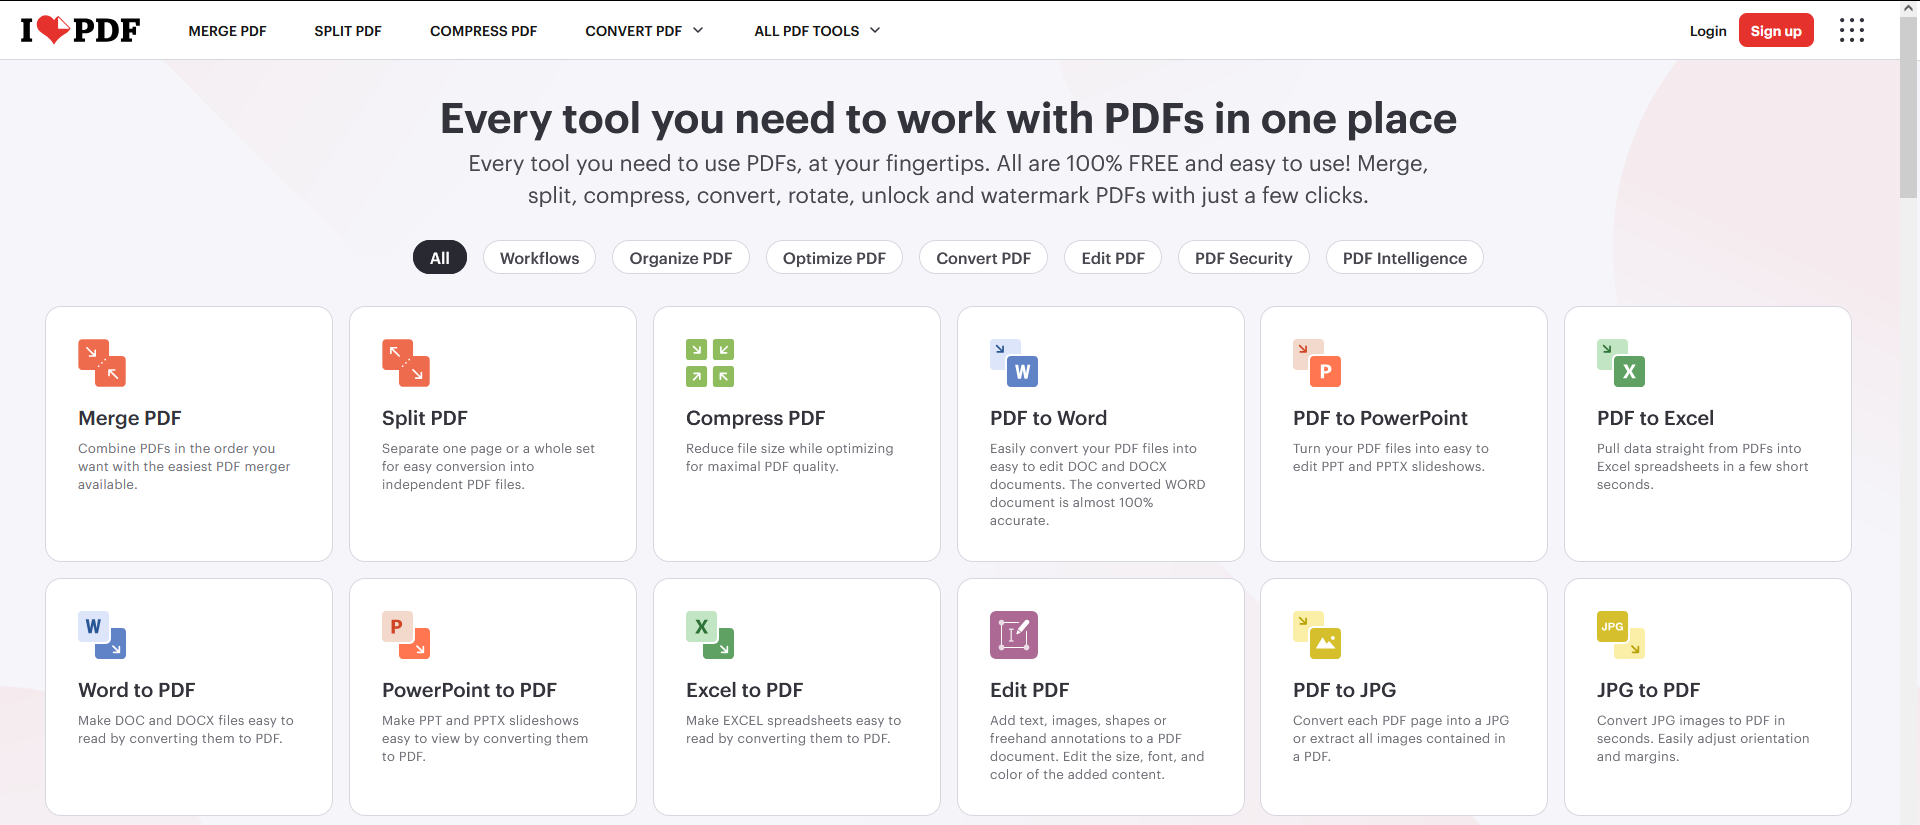This screenshot has height=825, width=1920.
Task: Open the nine-dot apps grid menu
Action: click(x=1852, y=30)
